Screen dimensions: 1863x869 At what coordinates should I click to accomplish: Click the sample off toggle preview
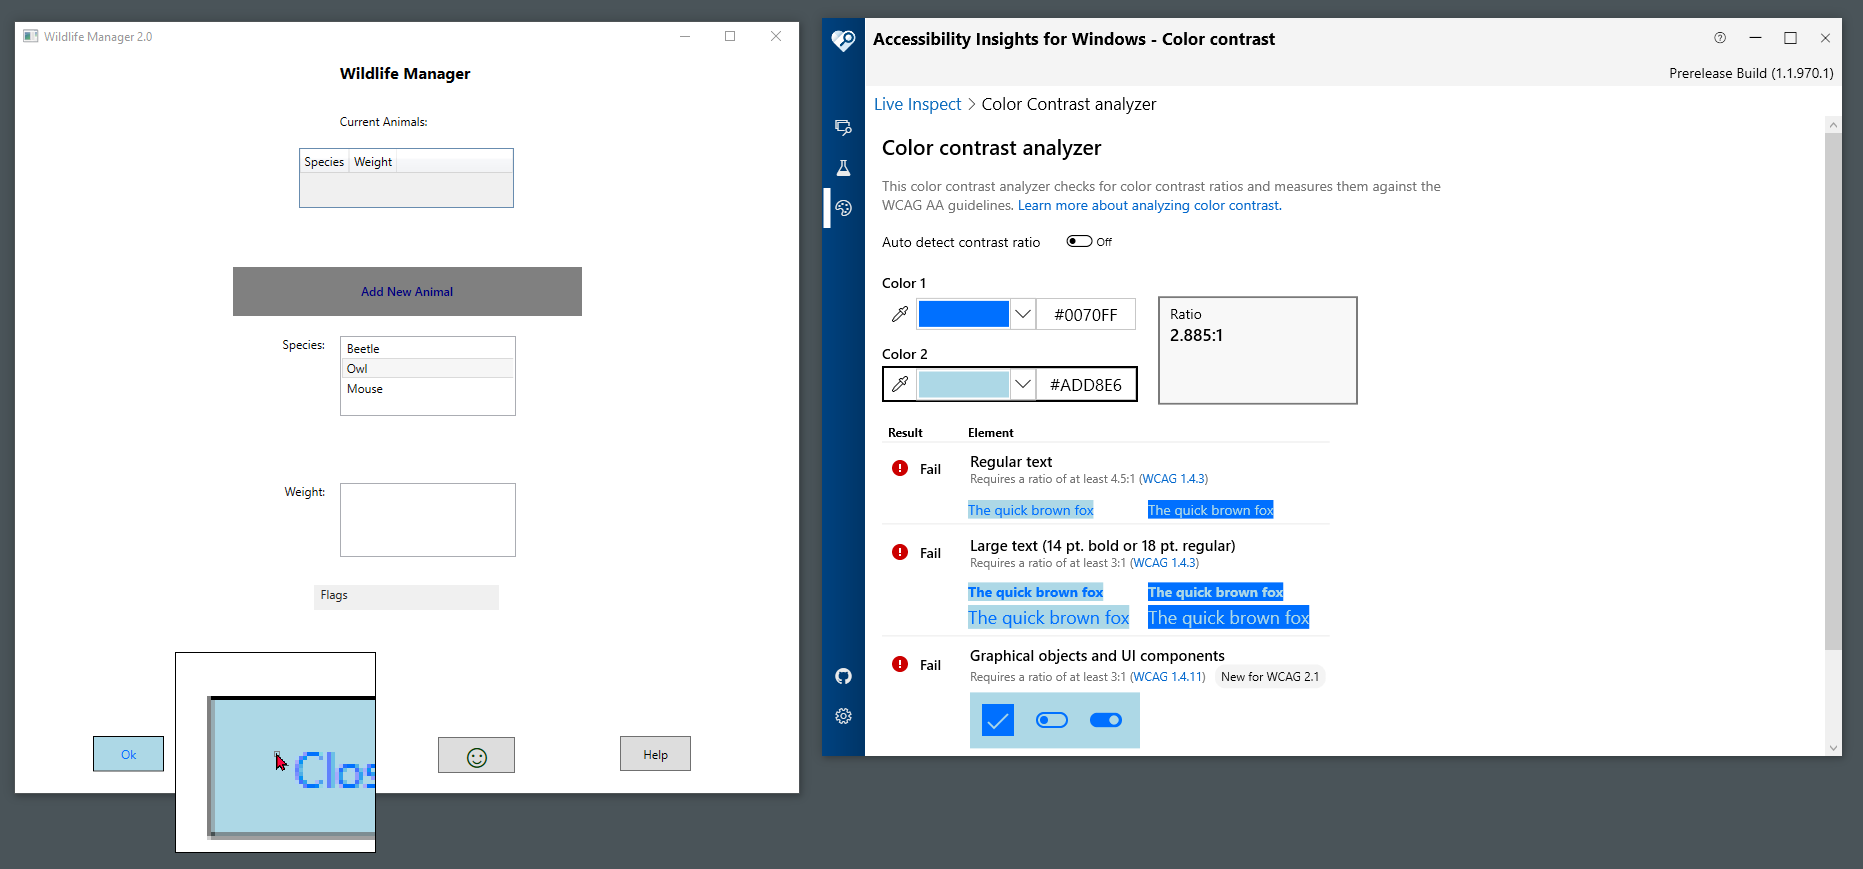1052,720
